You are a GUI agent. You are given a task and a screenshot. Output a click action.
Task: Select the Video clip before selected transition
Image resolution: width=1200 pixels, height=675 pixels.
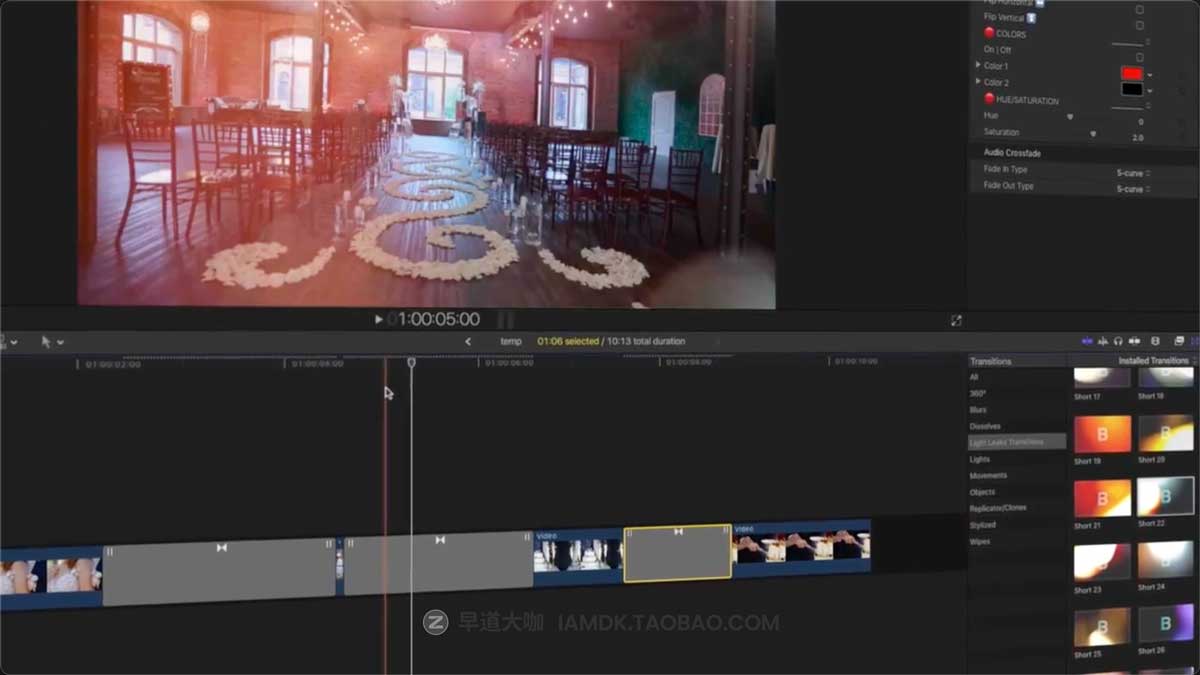pos(578,556)
